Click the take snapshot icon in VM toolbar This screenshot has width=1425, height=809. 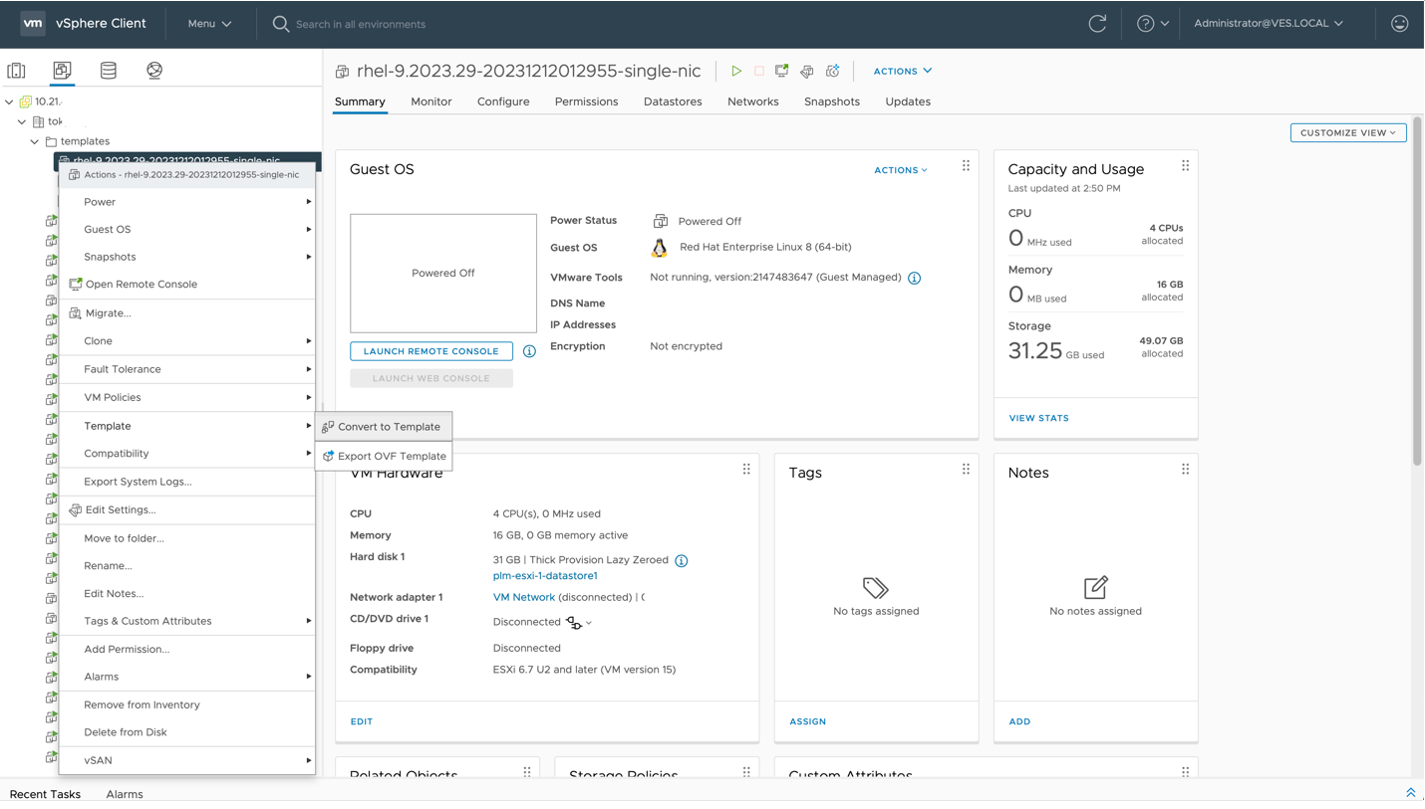tap(832, 71)
